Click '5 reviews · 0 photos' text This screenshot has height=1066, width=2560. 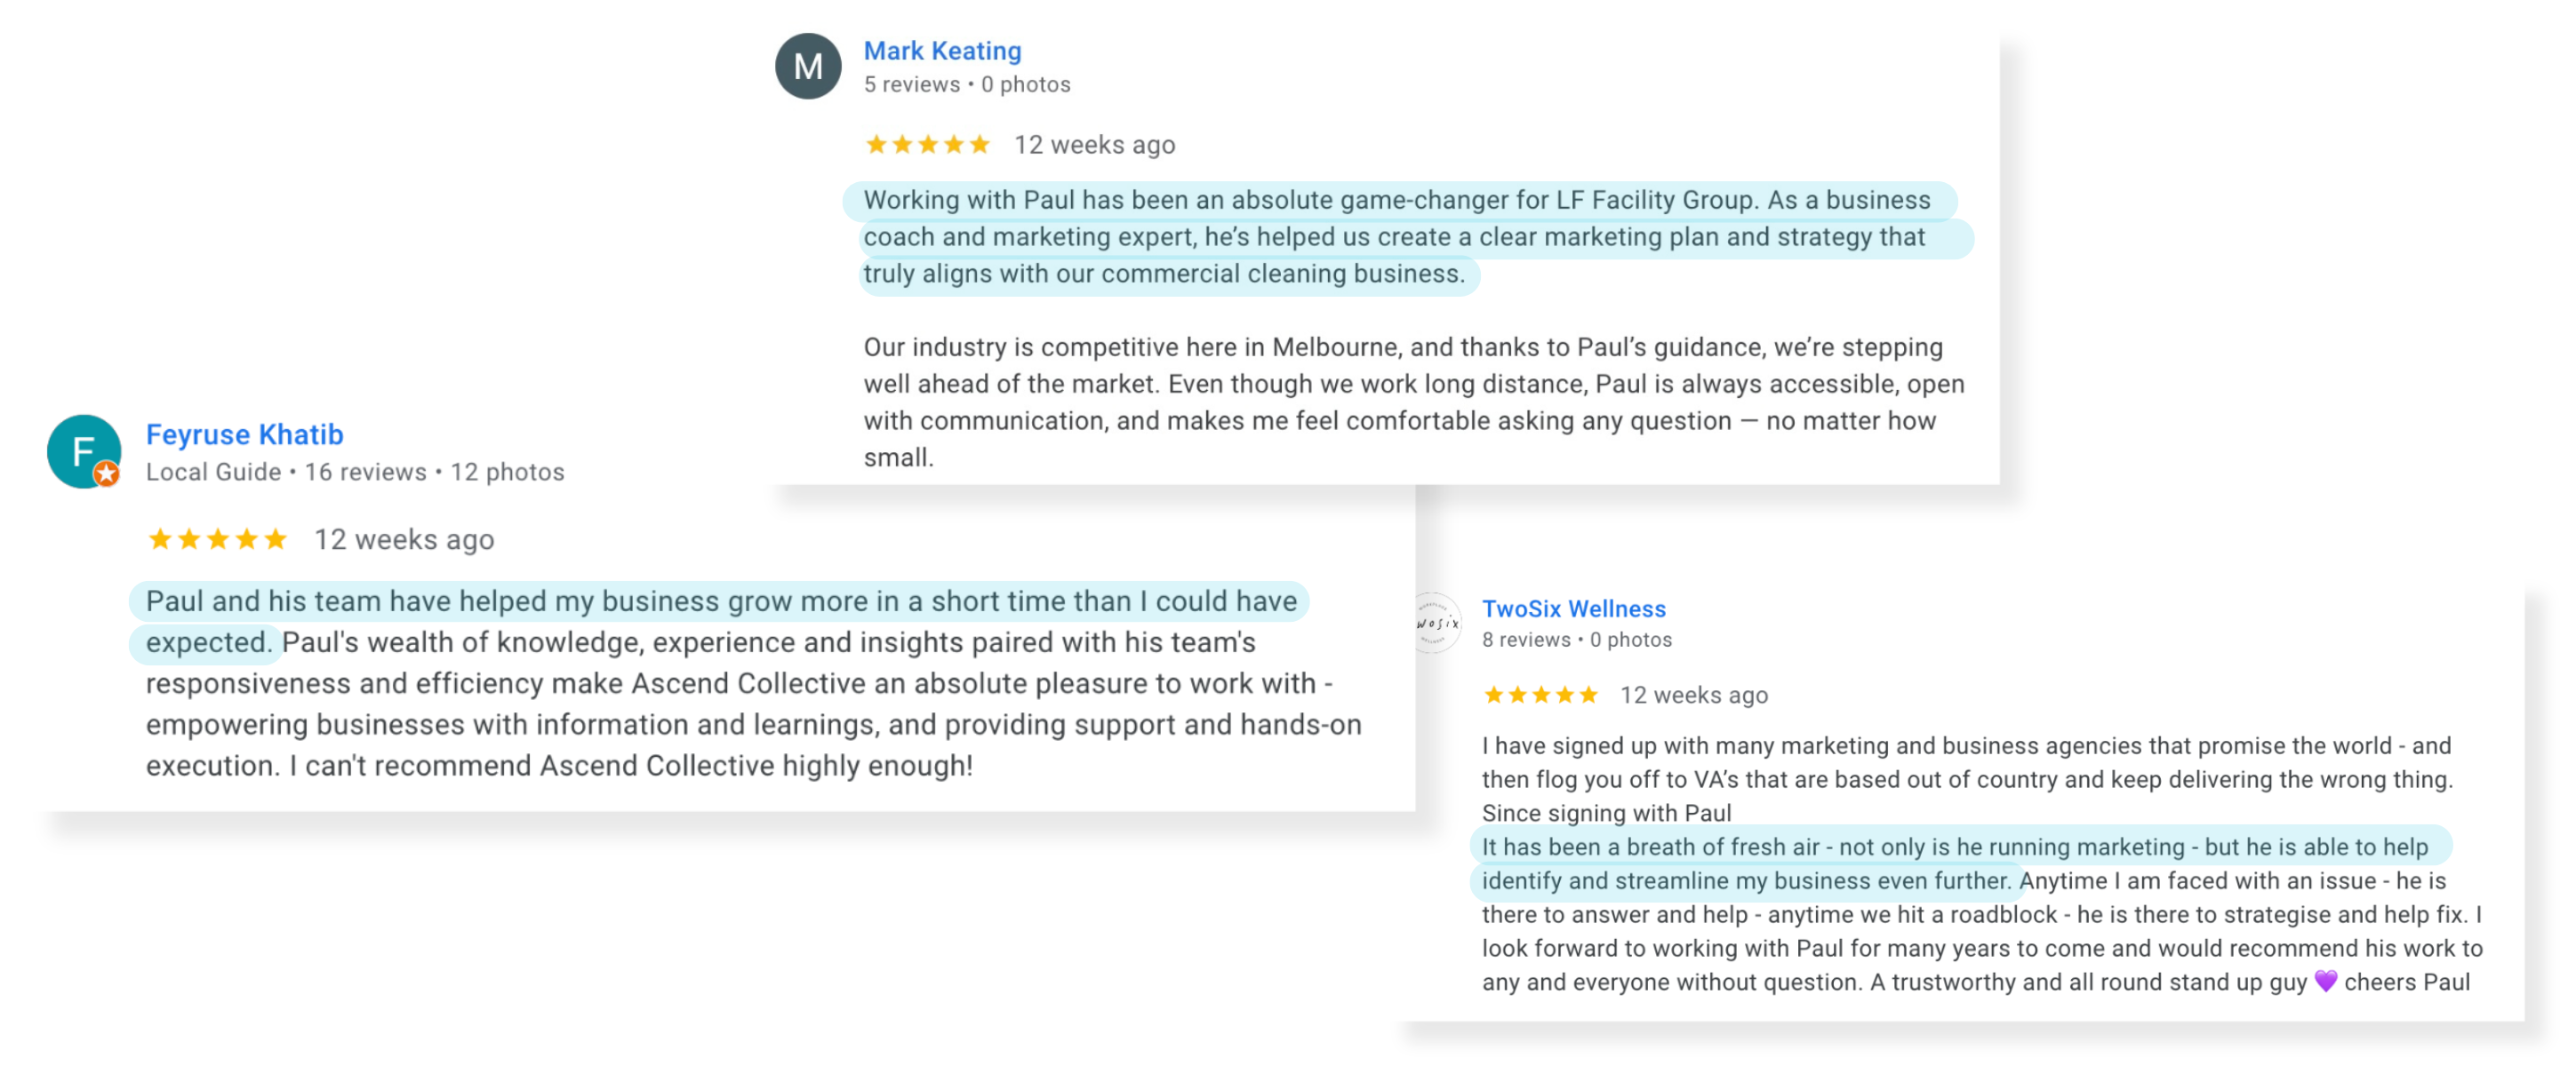coord(966,85)
